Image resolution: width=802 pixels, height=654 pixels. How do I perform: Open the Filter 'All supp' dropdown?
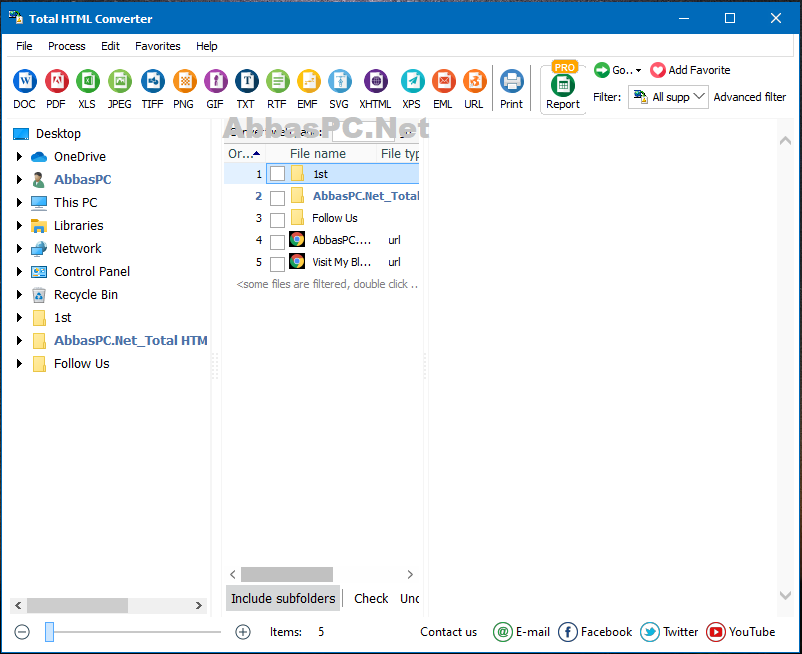pos(668,97)
